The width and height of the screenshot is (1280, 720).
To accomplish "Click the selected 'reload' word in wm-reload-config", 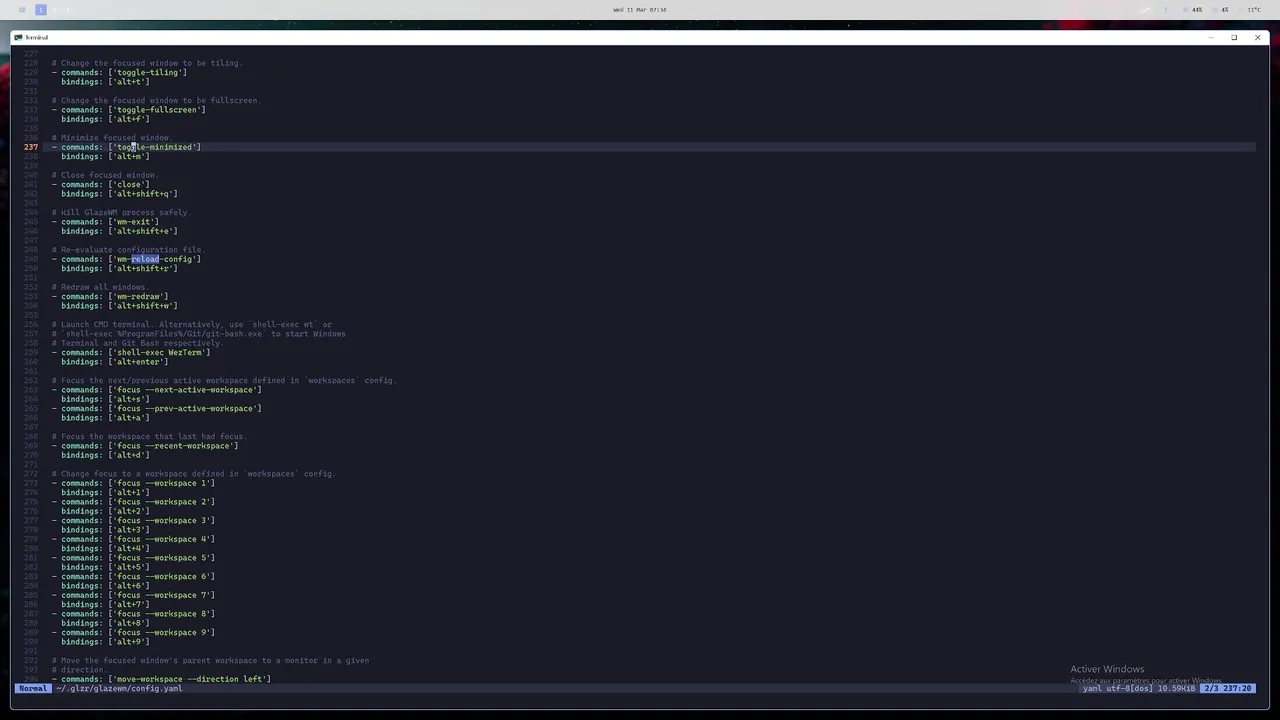I will [145, 259].
